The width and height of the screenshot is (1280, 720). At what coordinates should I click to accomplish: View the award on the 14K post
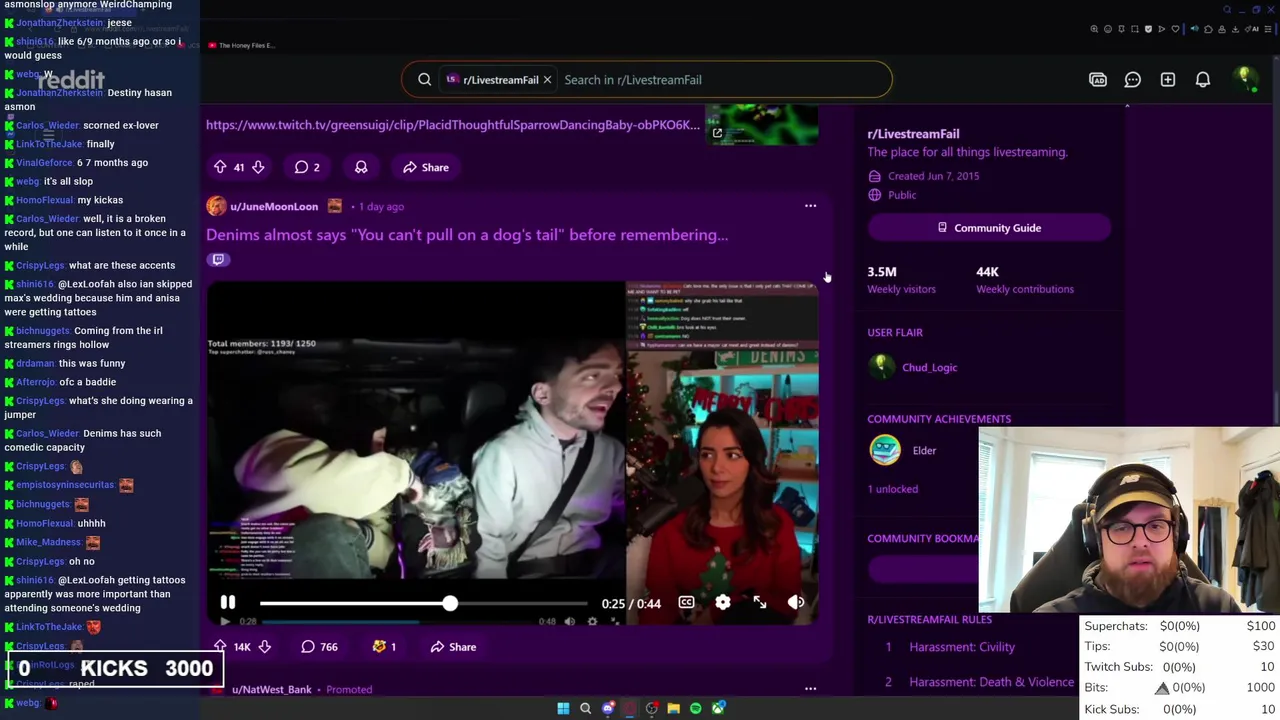[x=384, y=647]
